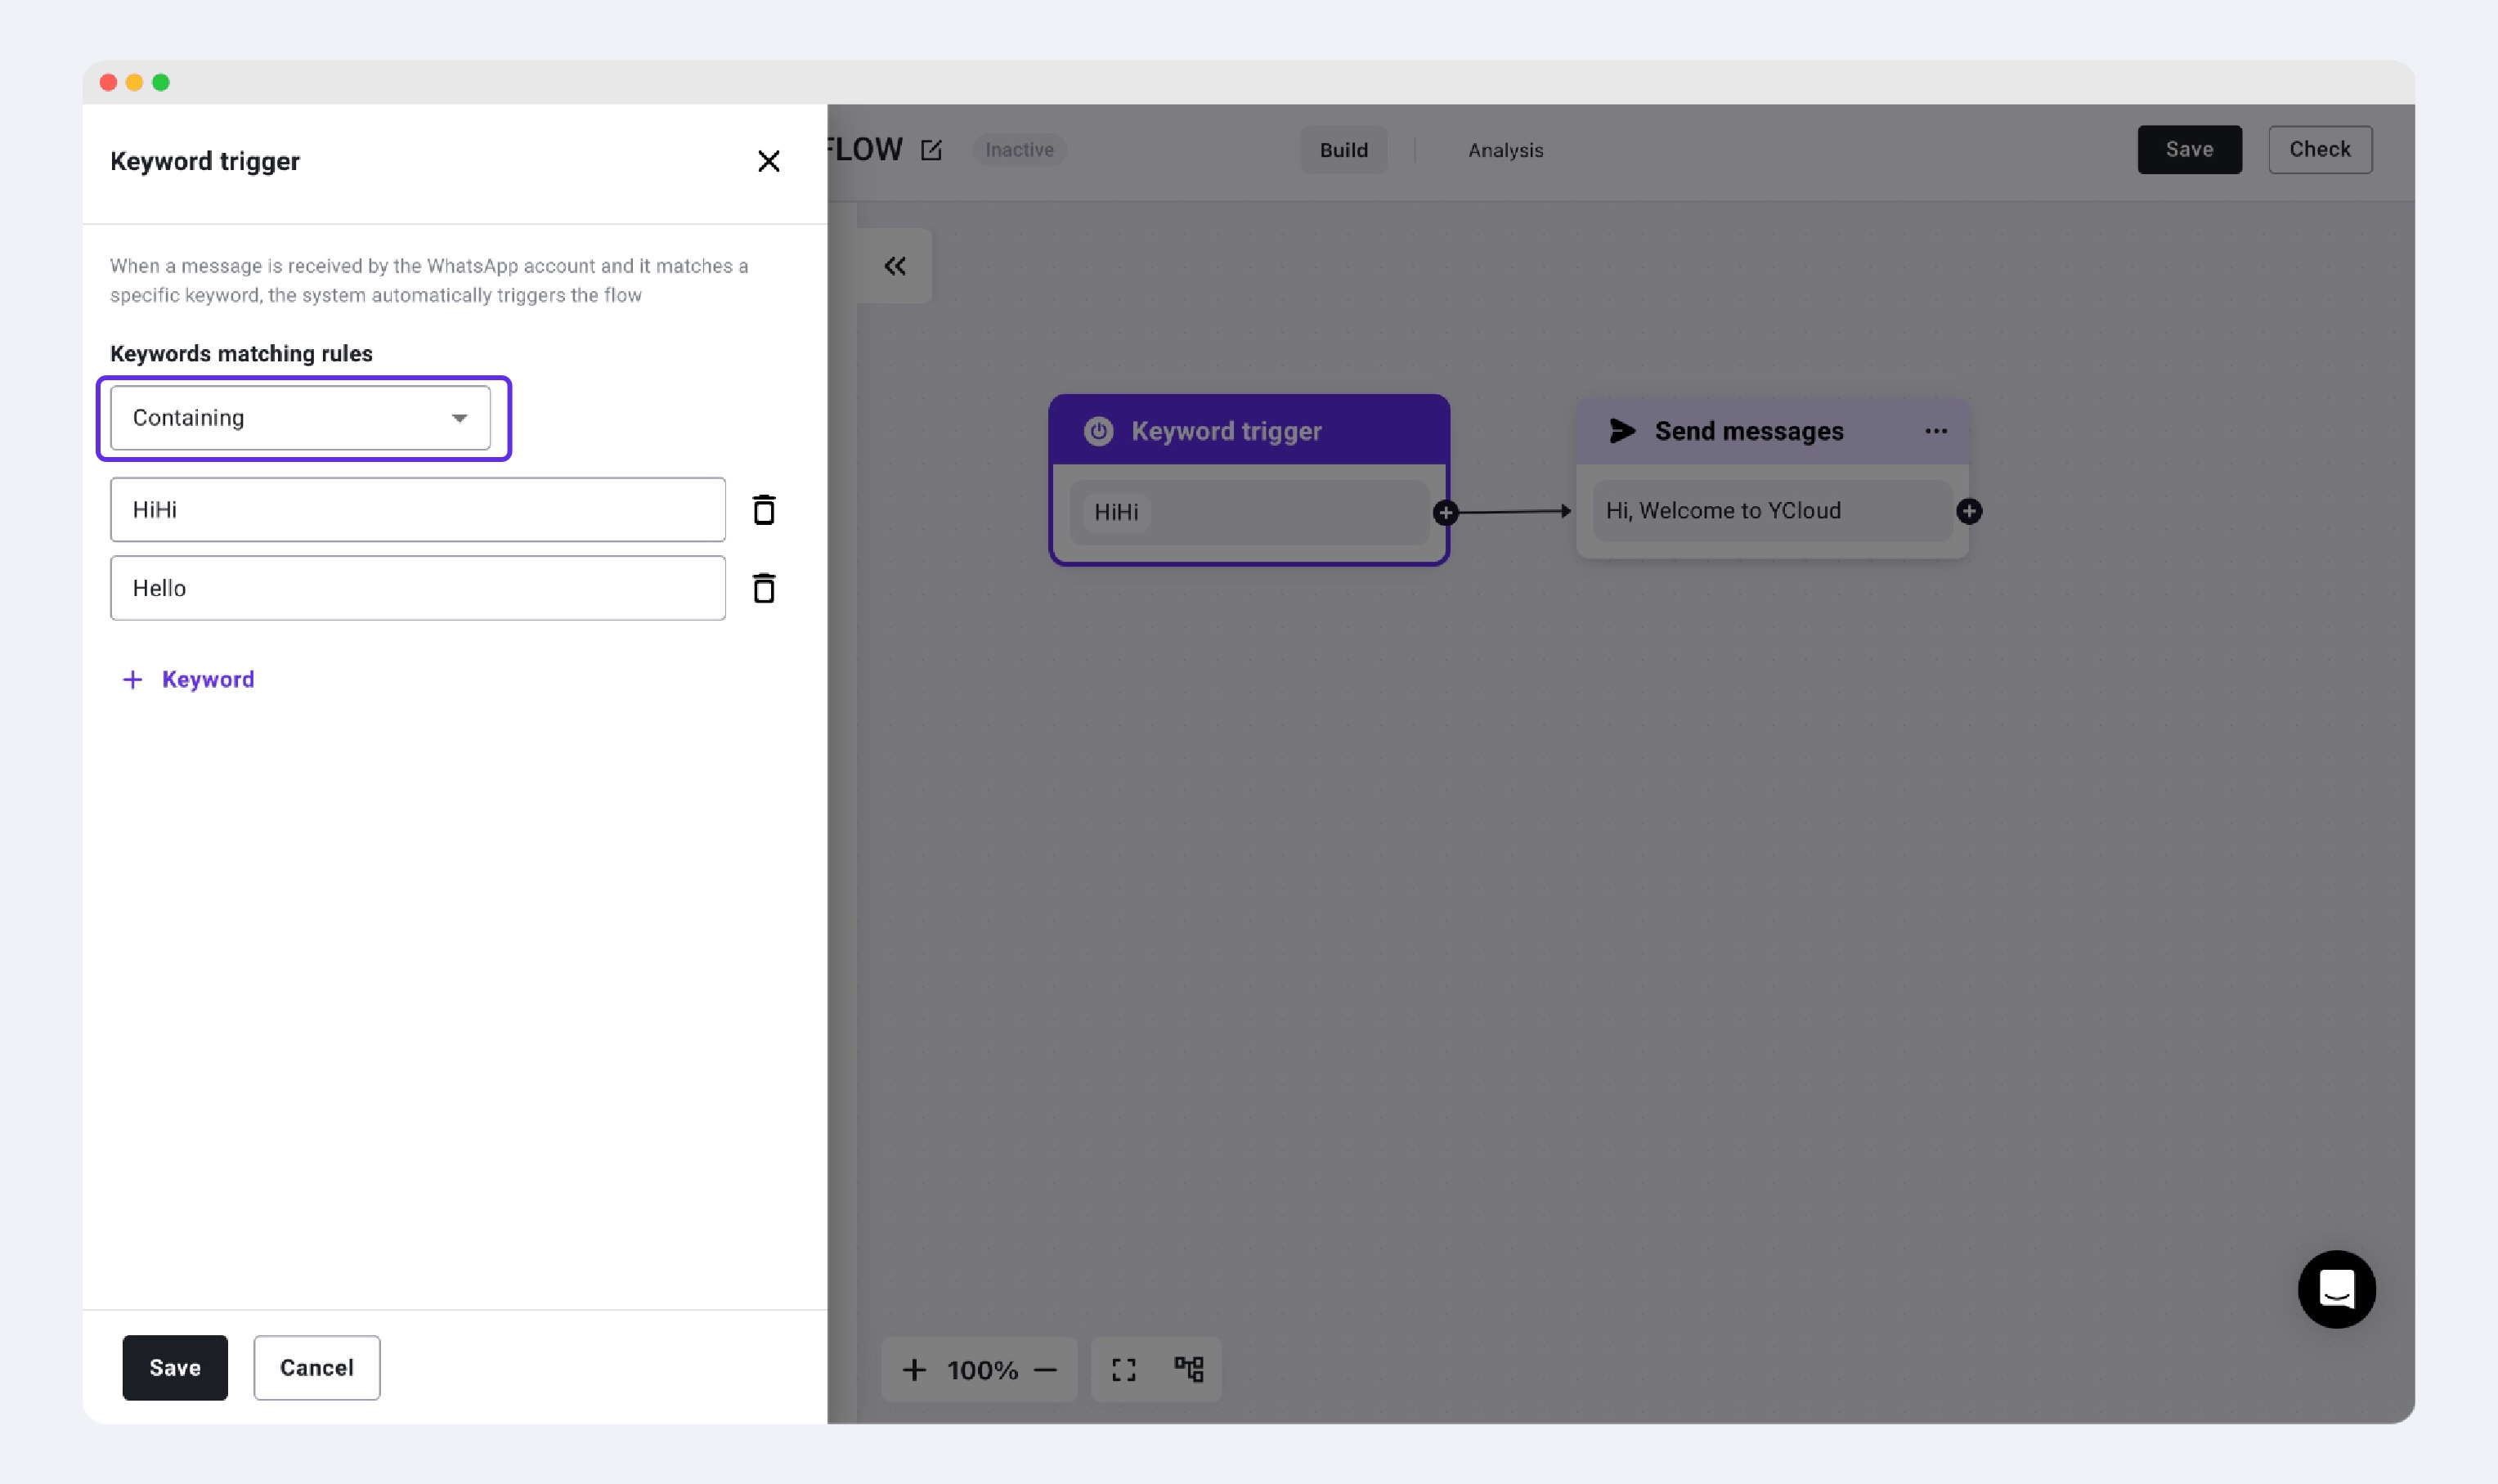This screenshot has height=1484, width=2498.
Task: Click the top-right Check button
Action: pos(2319,150)
